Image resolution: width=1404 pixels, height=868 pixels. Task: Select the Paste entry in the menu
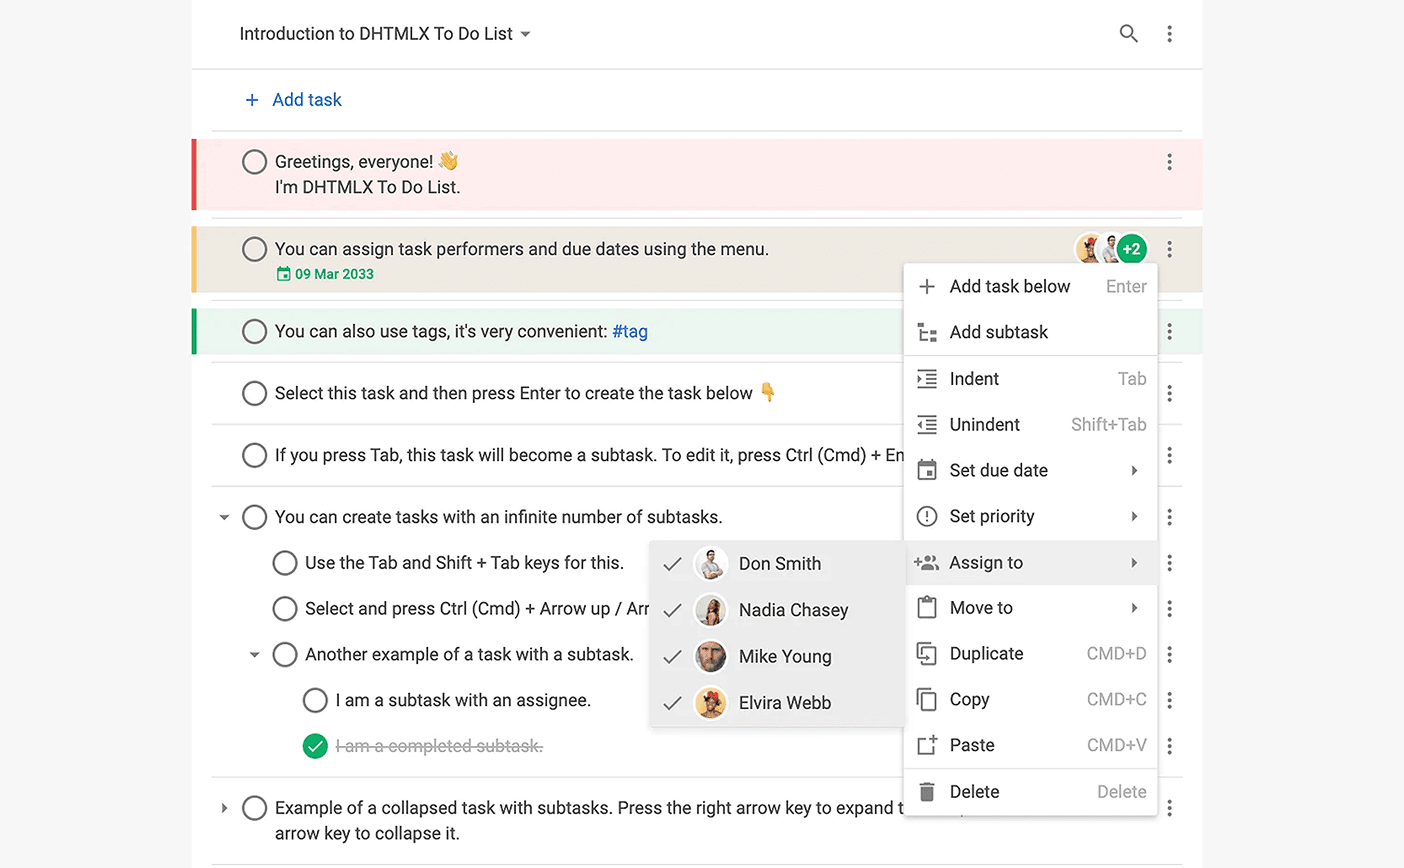1030,745
